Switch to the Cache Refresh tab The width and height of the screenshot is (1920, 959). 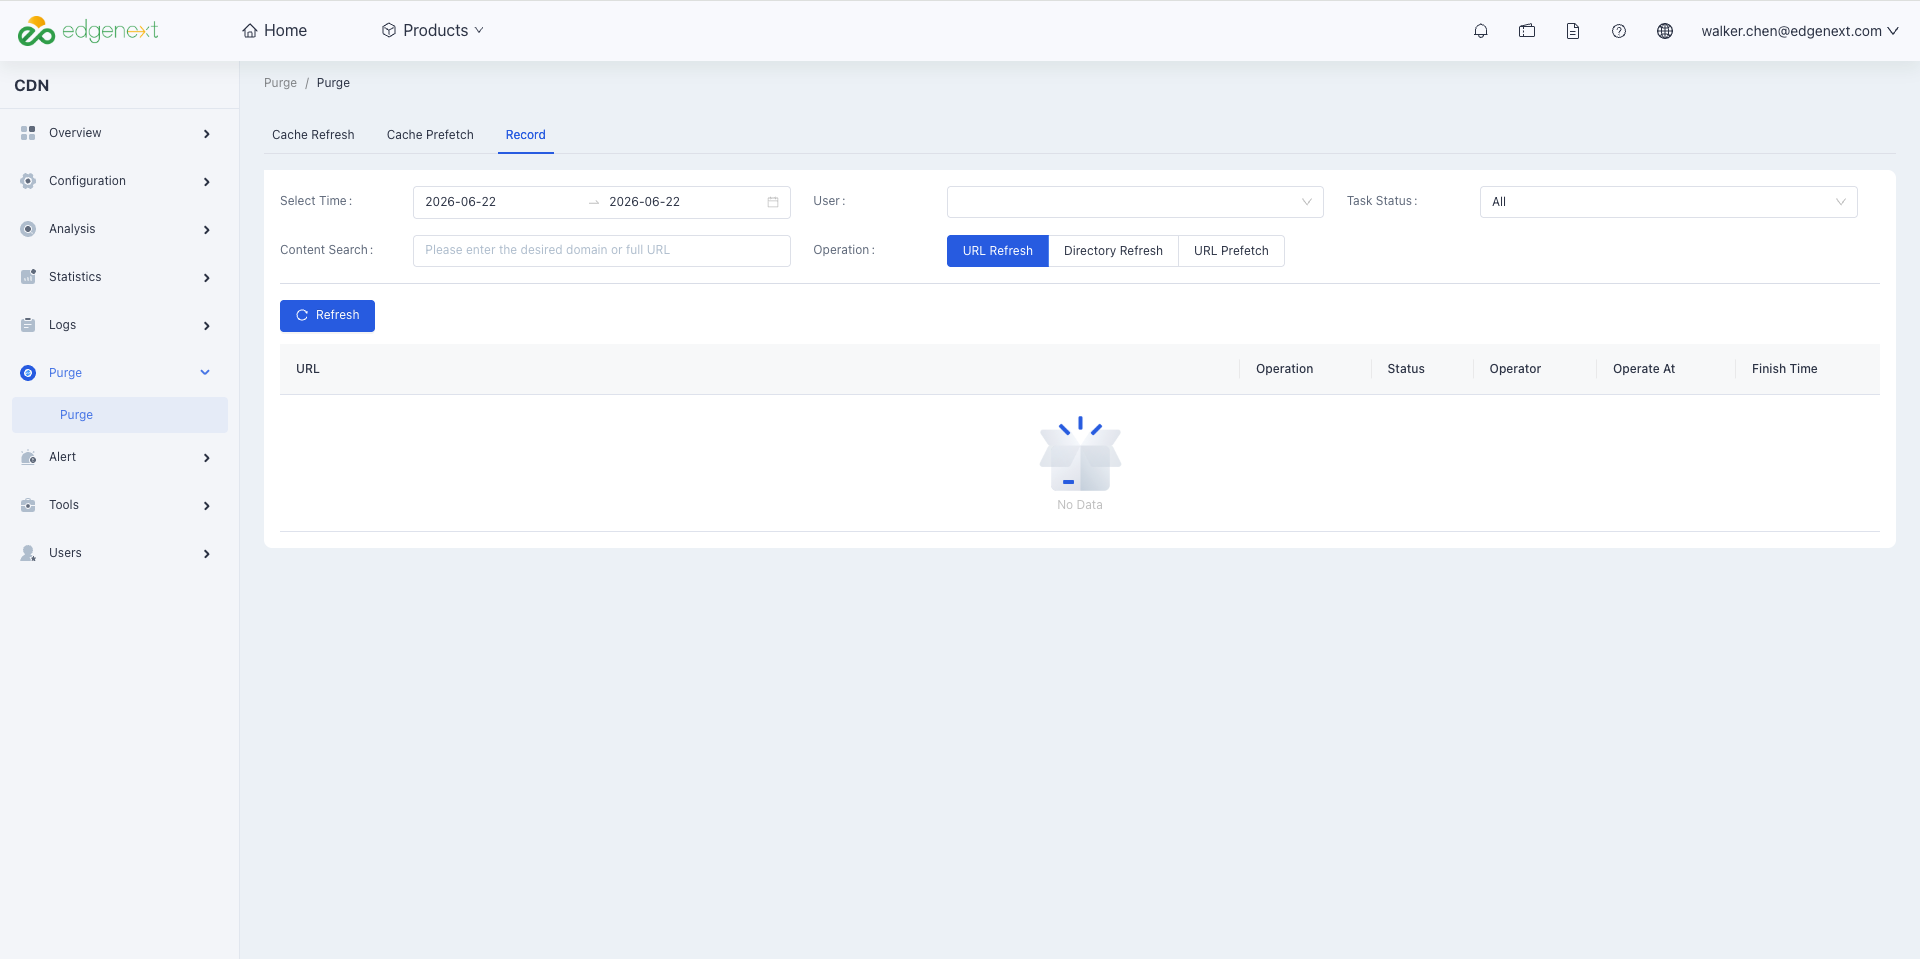coord(313,135)
